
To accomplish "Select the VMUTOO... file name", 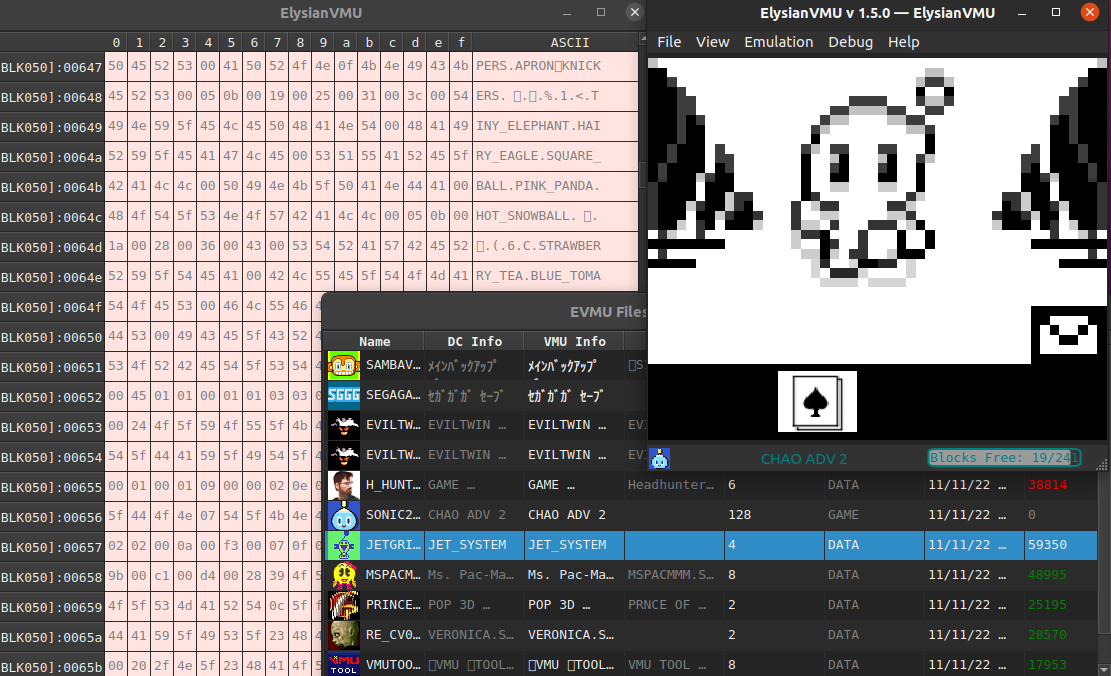I will pos(393,665).
